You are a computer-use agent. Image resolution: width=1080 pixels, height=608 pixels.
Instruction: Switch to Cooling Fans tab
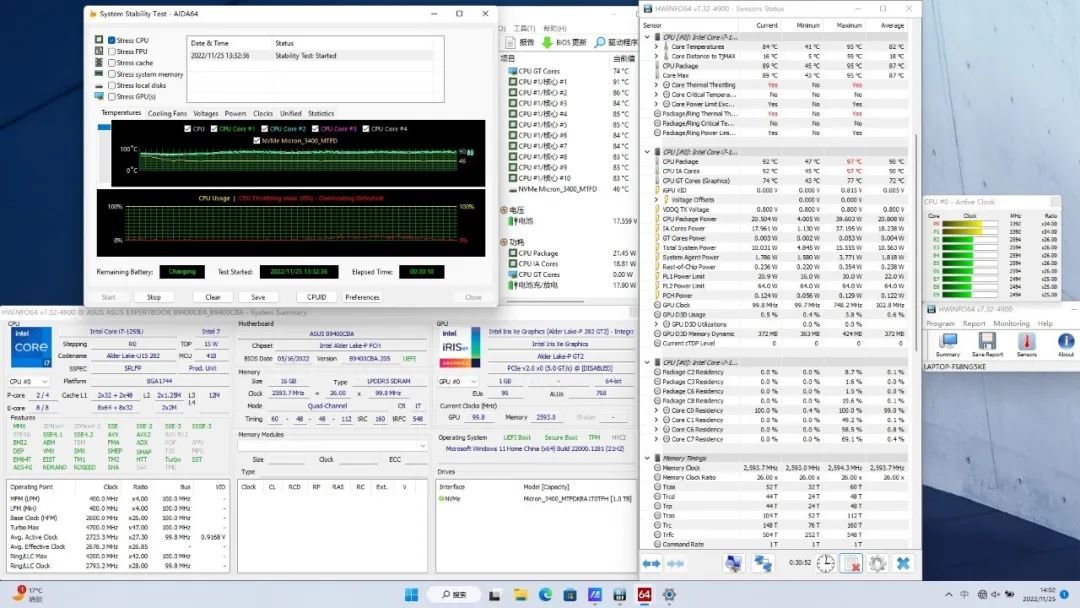click(167, 114)
